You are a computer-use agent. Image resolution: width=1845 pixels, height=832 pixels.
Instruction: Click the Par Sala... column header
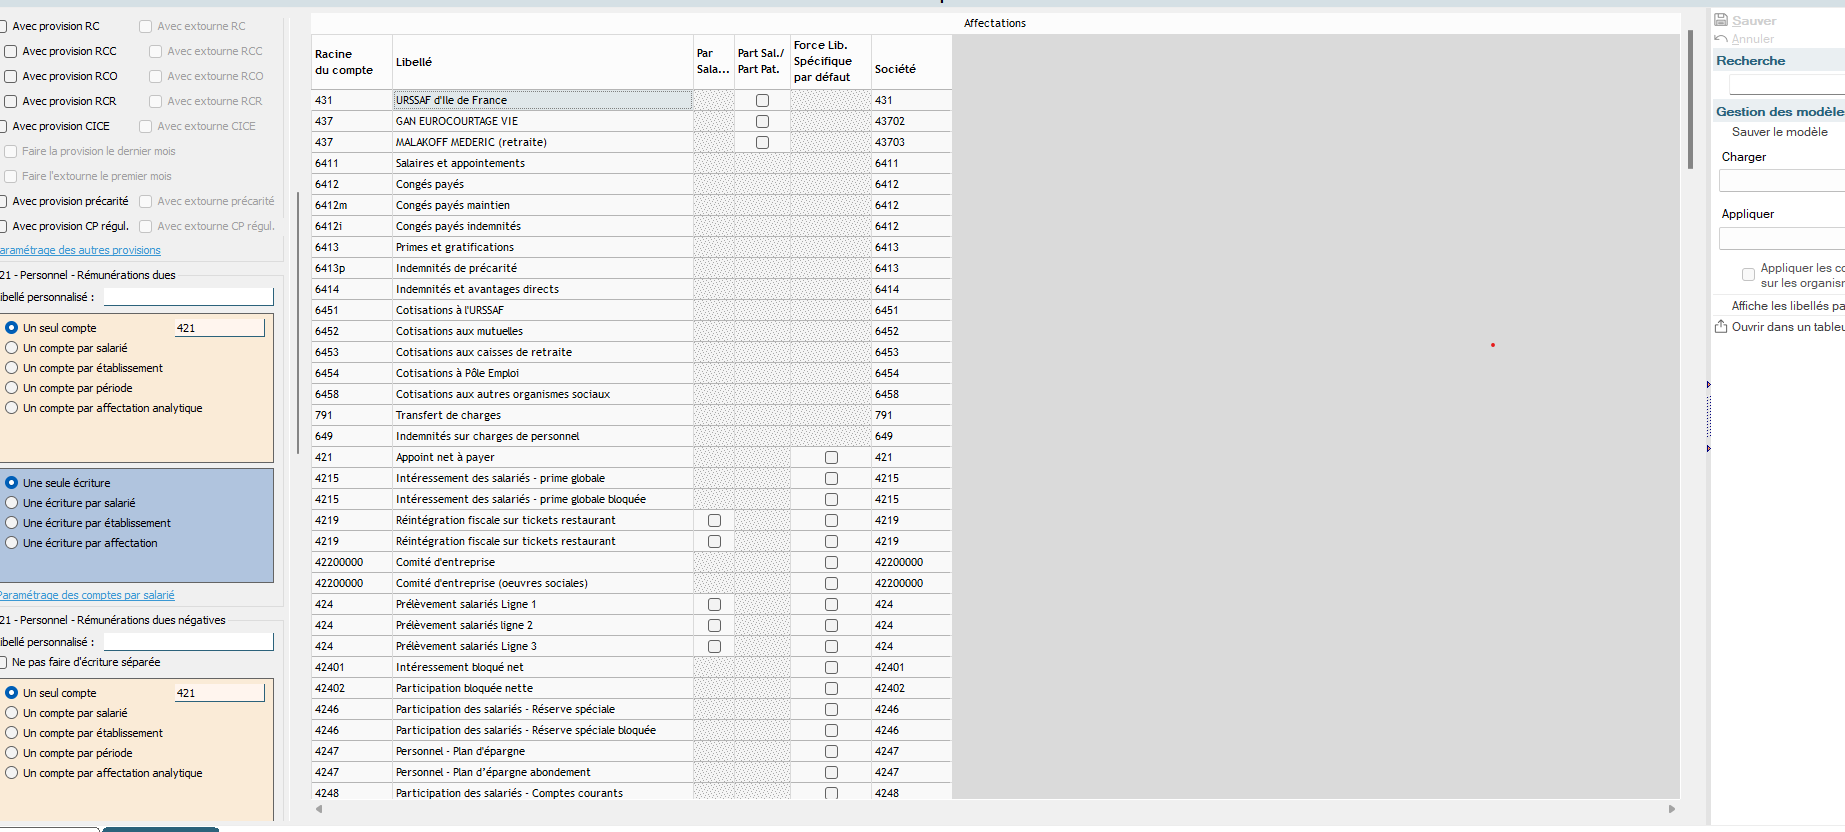[x=714, y=62]
